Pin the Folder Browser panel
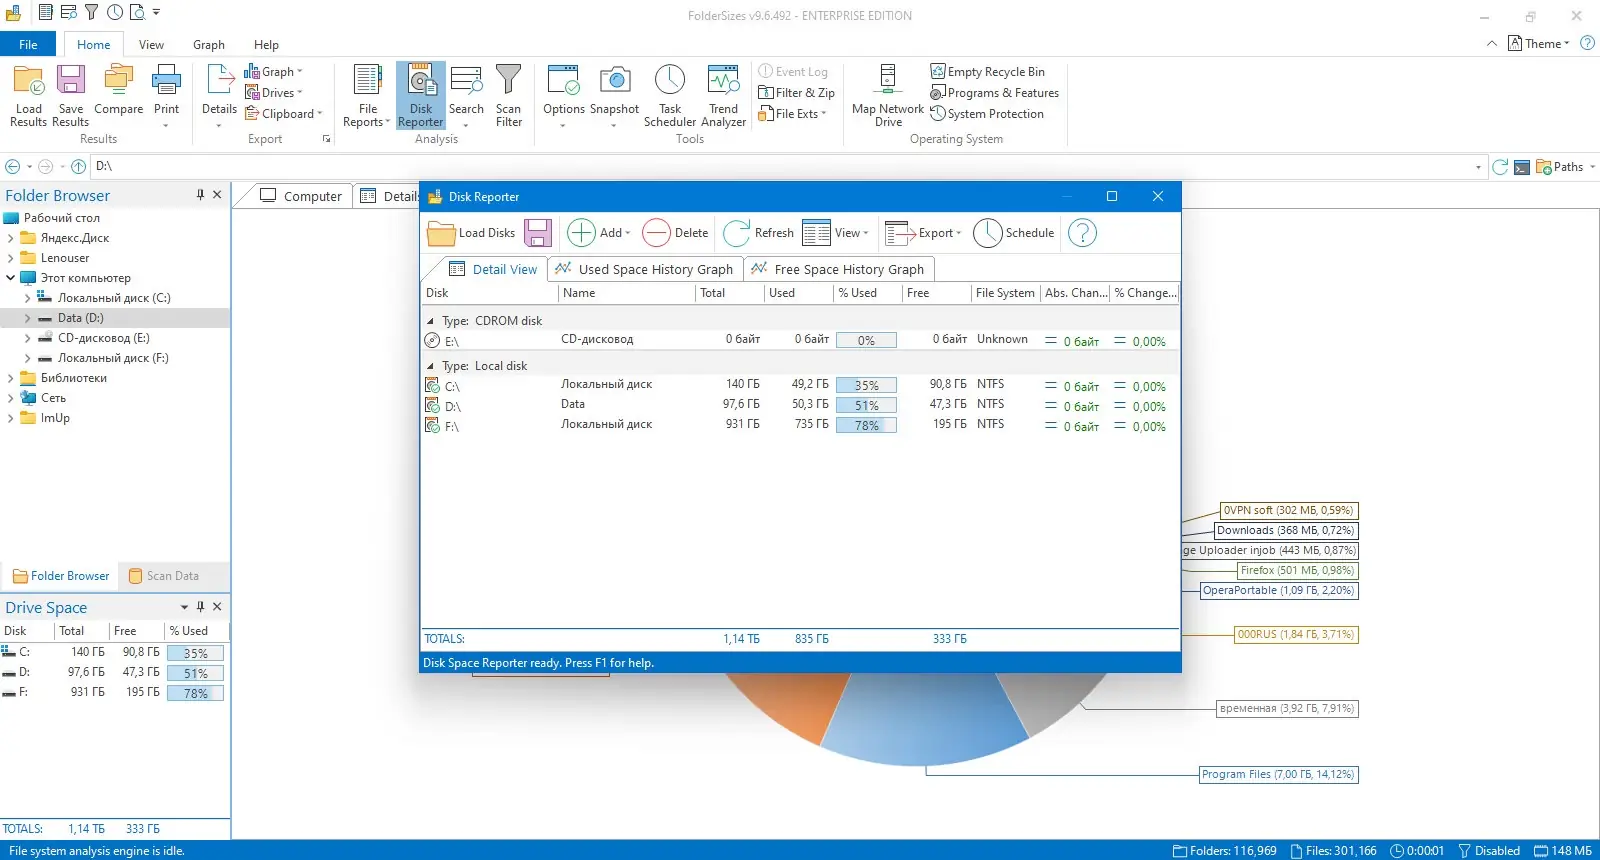The height and width of the screenshot is (860, 1600). pos(200,195)
